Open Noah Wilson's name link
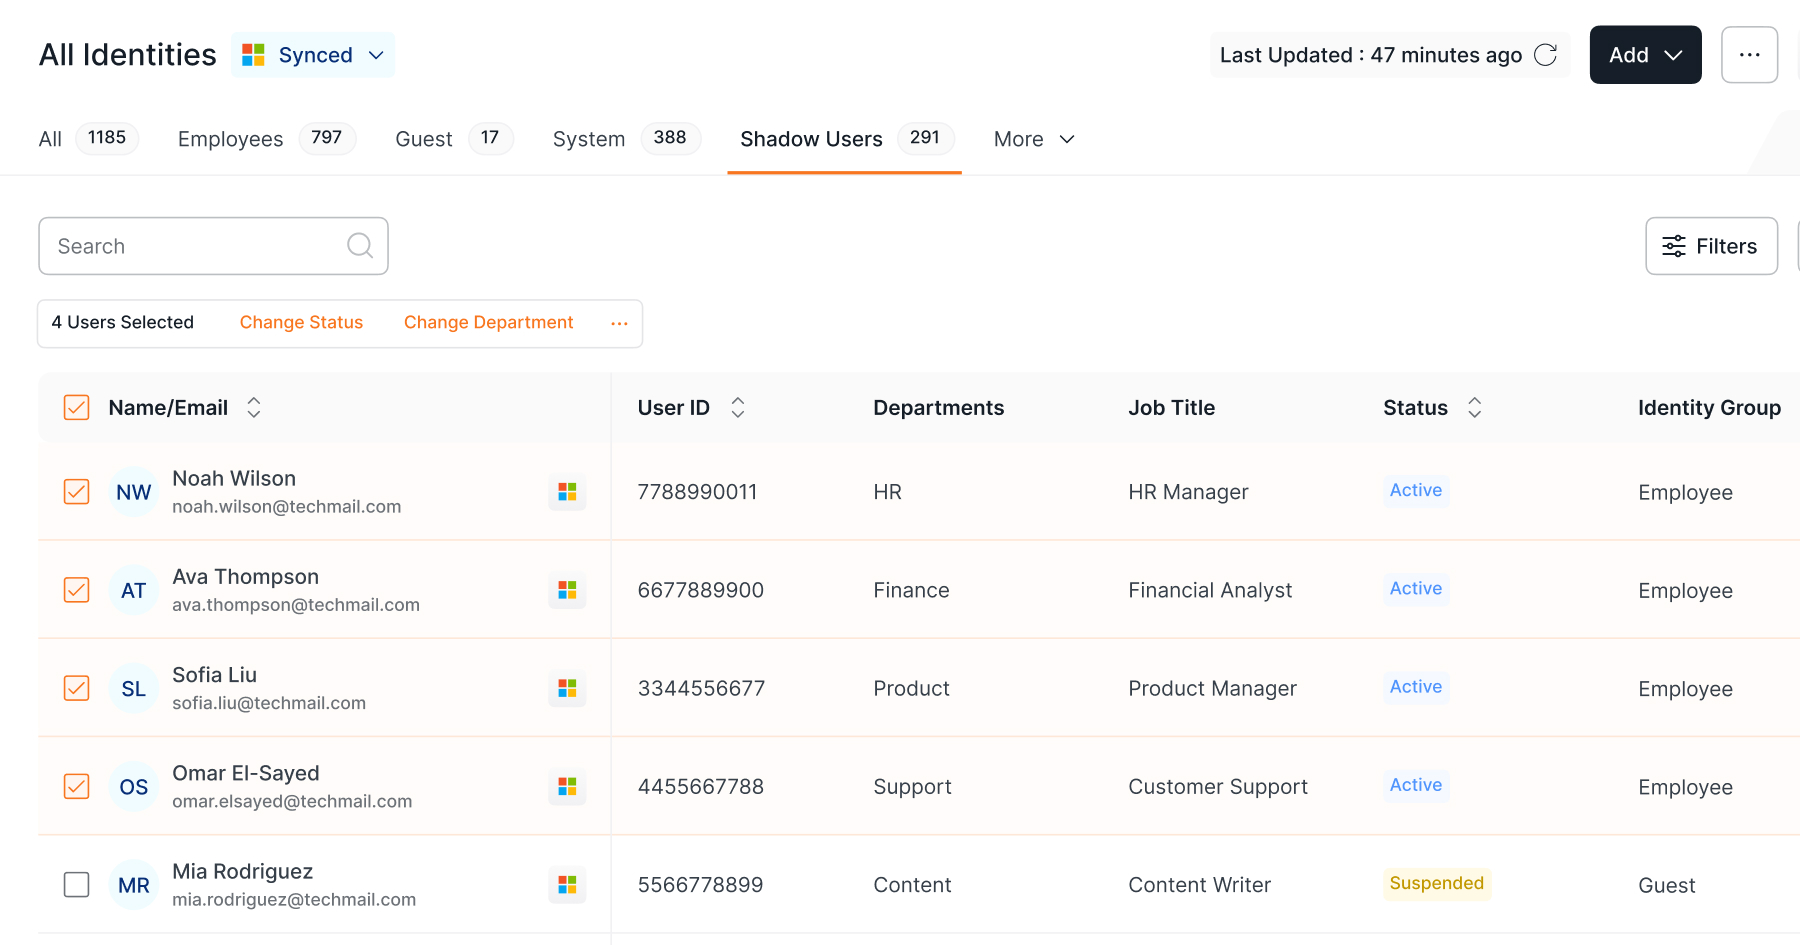 click(x=234, y=478)
